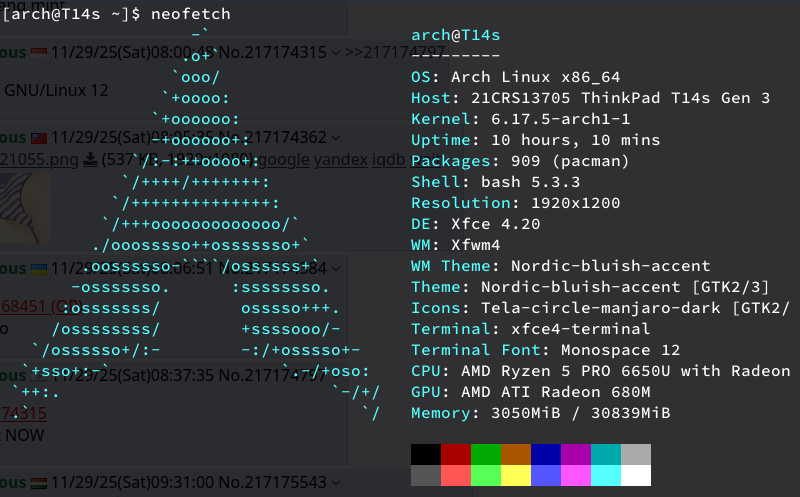Click the '[arch@T14s ~]$' shell prompt
The height and width of the screenshot is (497, 800).
(x=71, y=14)
